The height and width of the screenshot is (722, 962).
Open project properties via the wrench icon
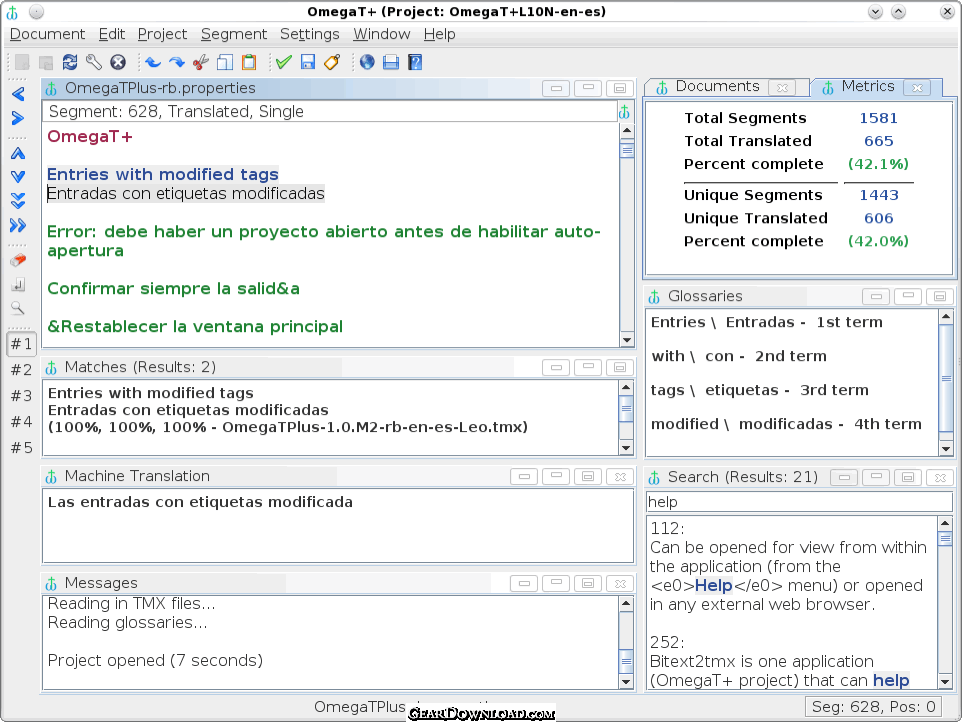click(94, 62)
